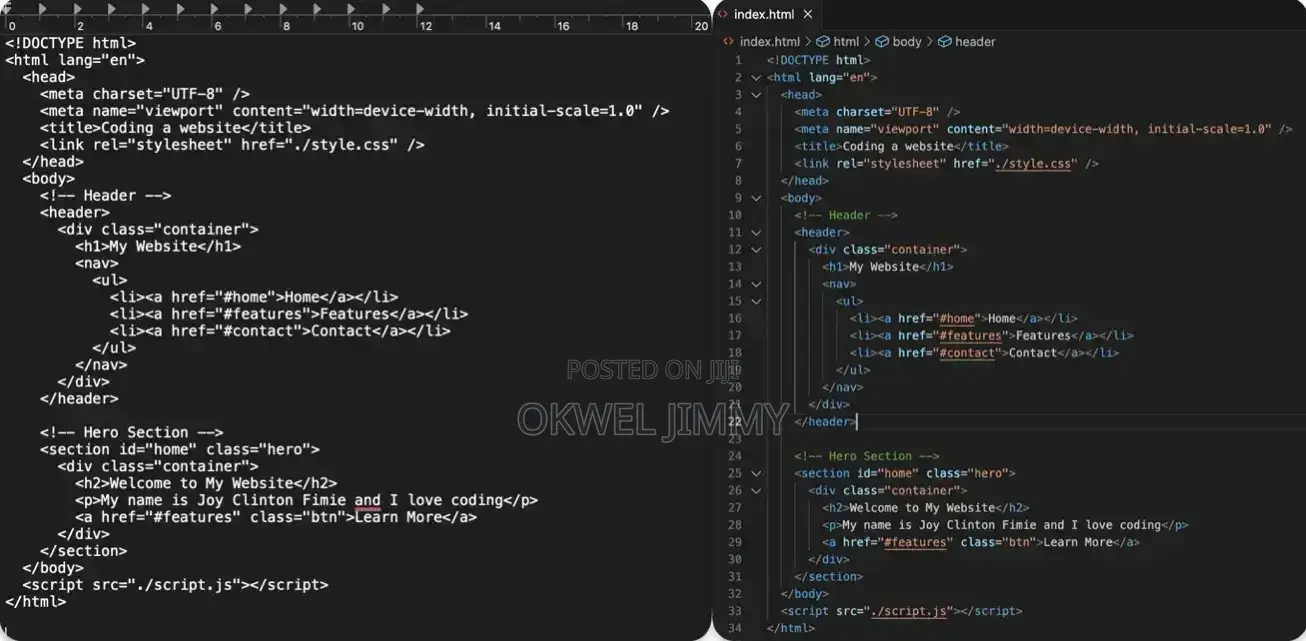Fold the ul list at line 15
The width and height of the screenshot is (1306, 641).
pos(756,301)
